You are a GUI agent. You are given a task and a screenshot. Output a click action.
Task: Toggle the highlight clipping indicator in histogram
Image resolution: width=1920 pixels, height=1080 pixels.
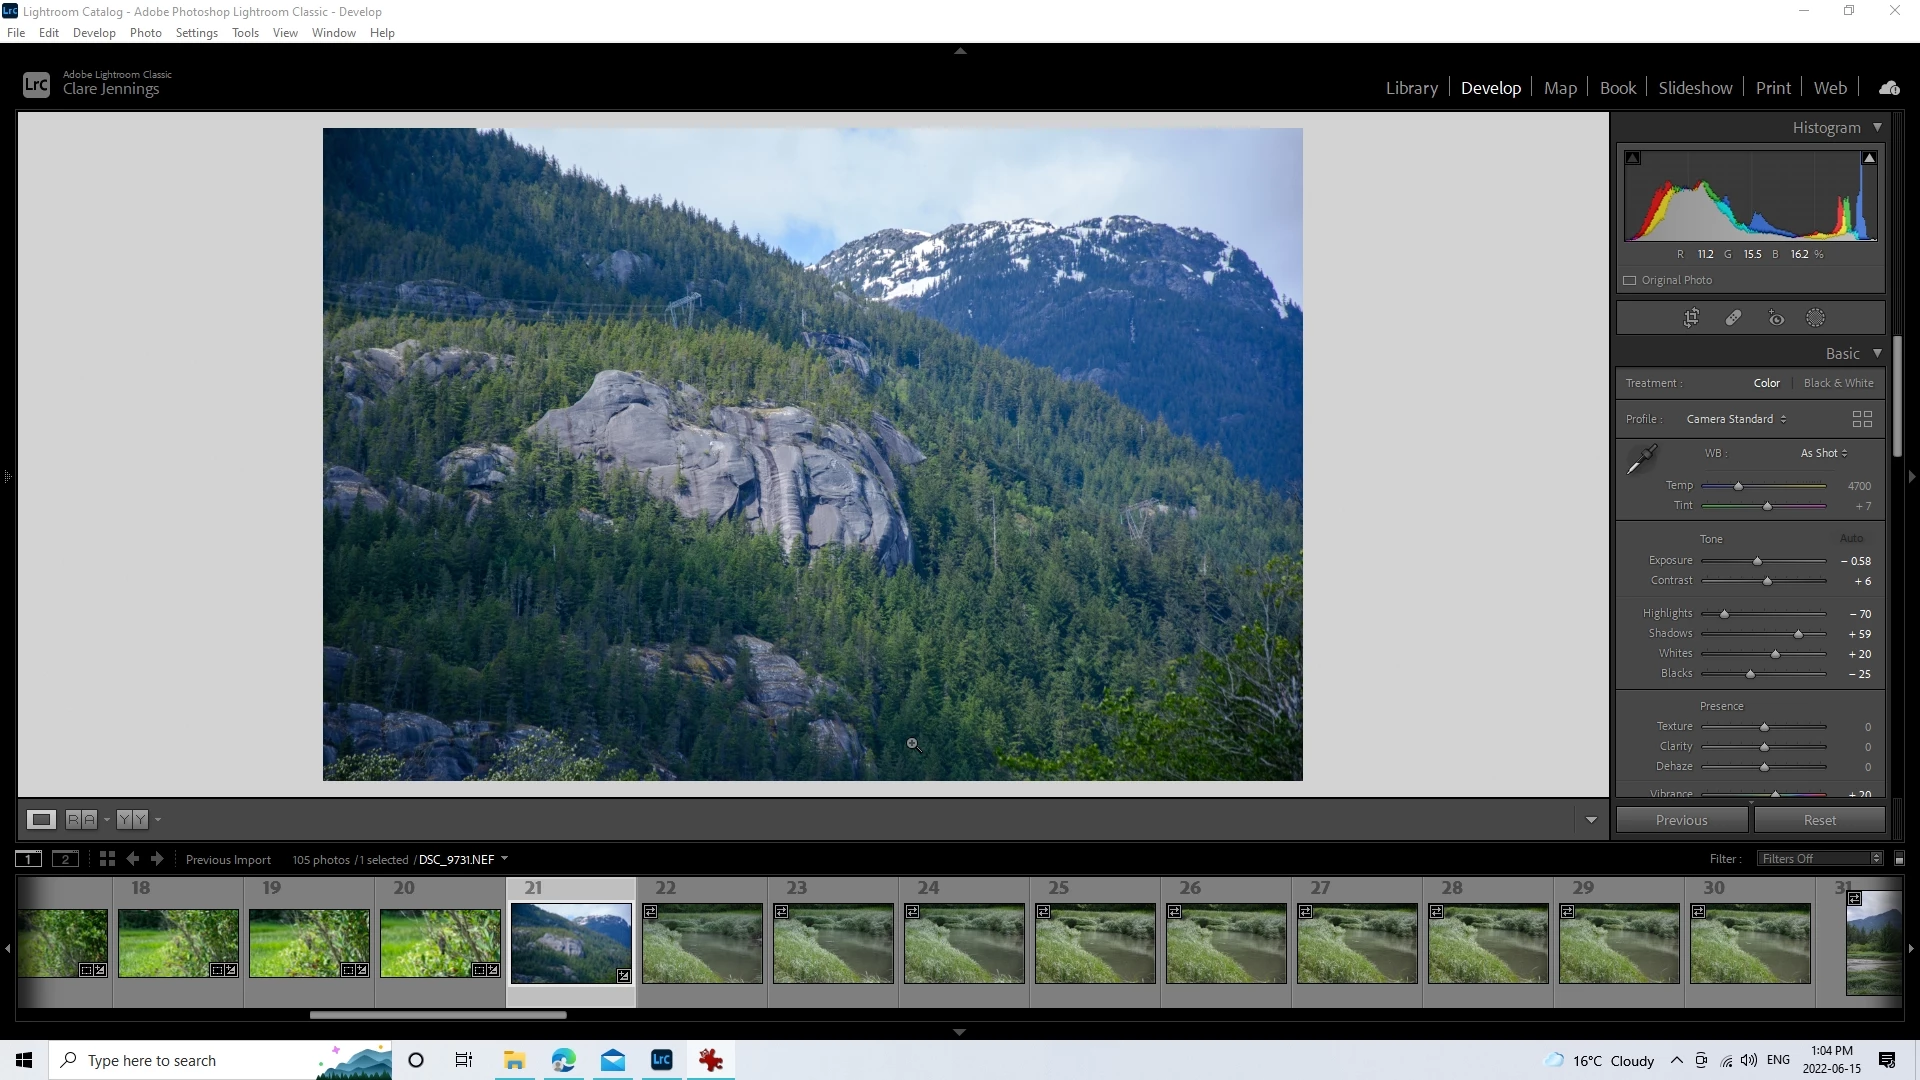tap(1869, 158)
